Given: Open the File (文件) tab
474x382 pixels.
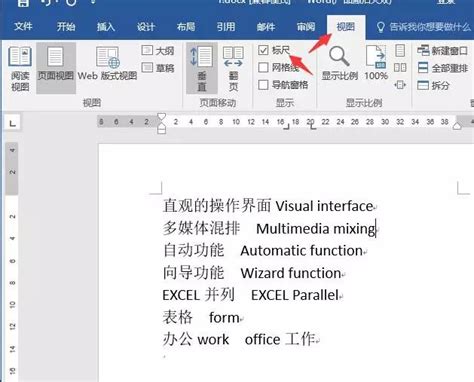Looking at the screenshot, I should click(23, 26).
